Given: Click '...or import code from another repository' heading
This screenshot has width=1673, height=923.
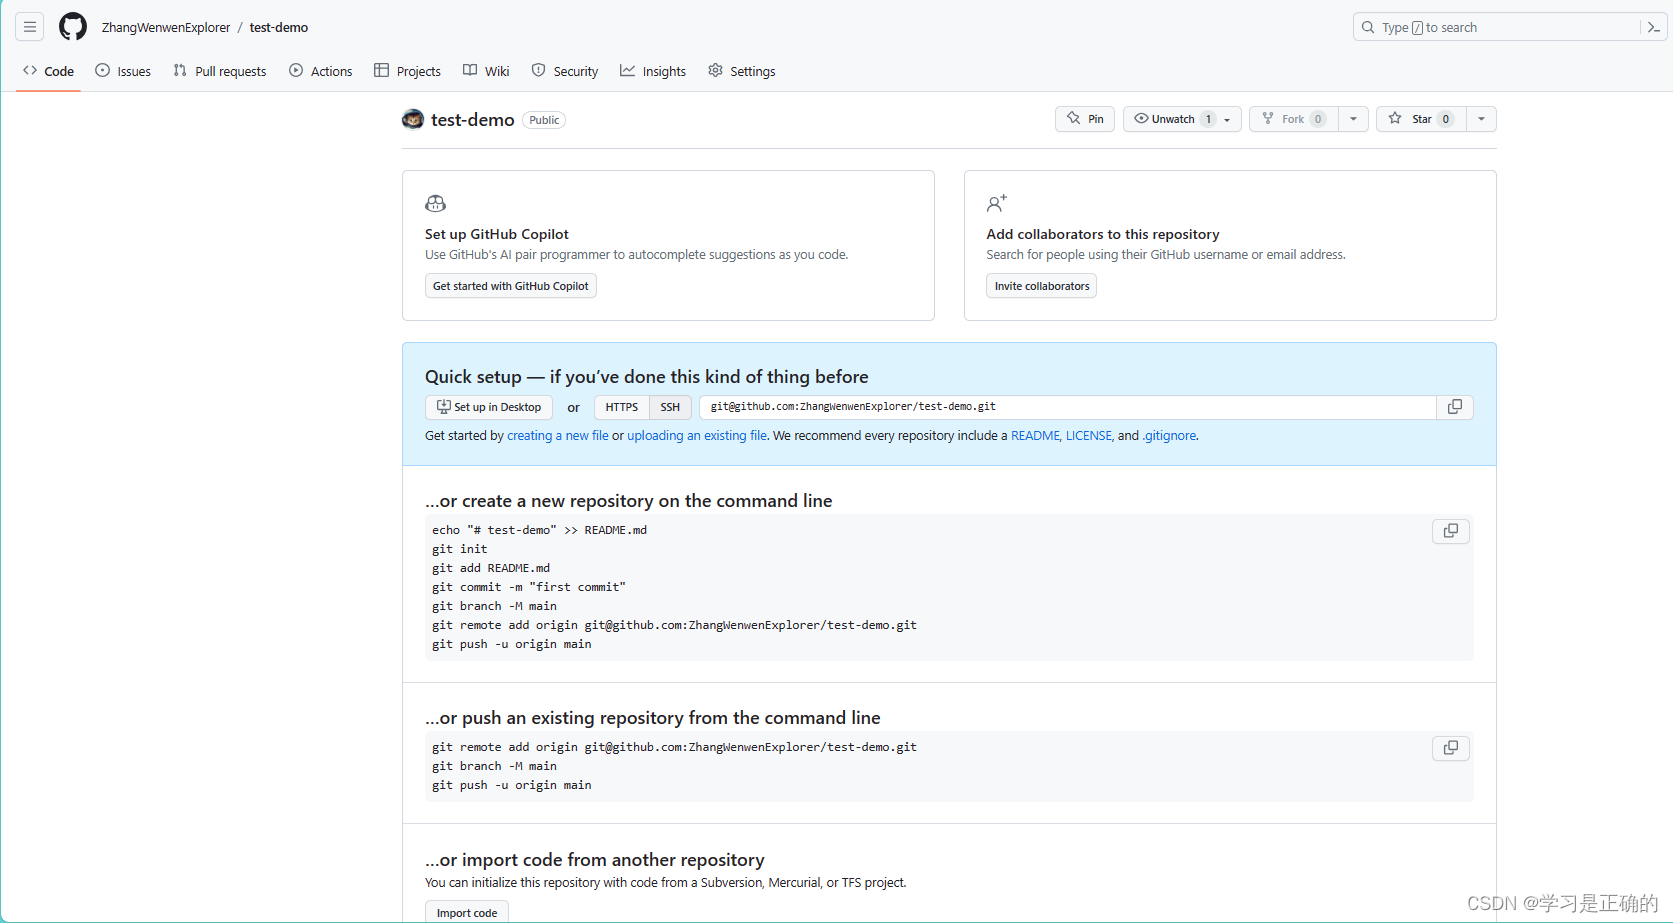Looking at the screenshot, I should pos(595,860).
